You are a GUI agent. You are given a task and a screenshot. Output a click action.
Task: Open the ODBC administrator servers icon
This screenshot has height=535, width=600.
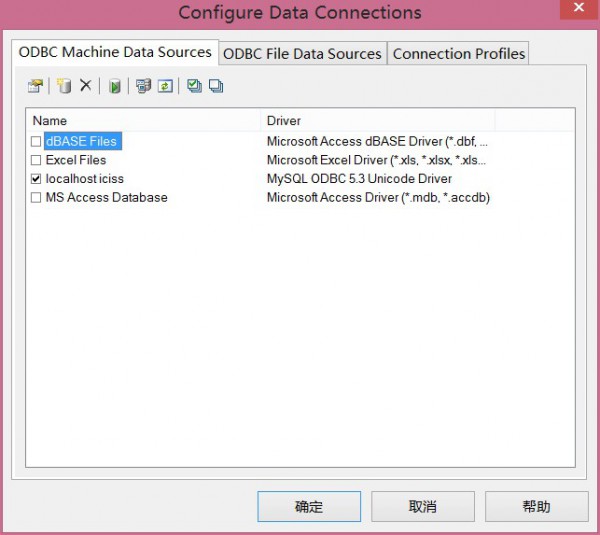click(143, 87)
